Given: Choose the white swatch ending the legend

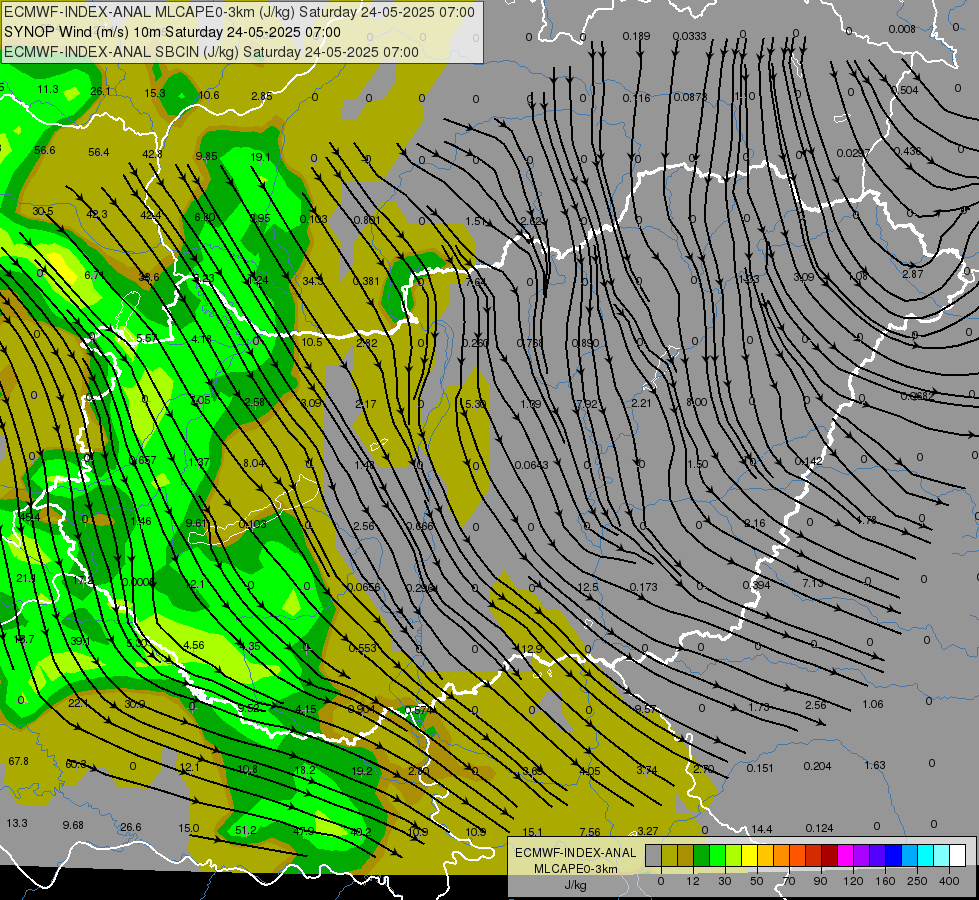Looking at the screenshot, I should point(957,855).
